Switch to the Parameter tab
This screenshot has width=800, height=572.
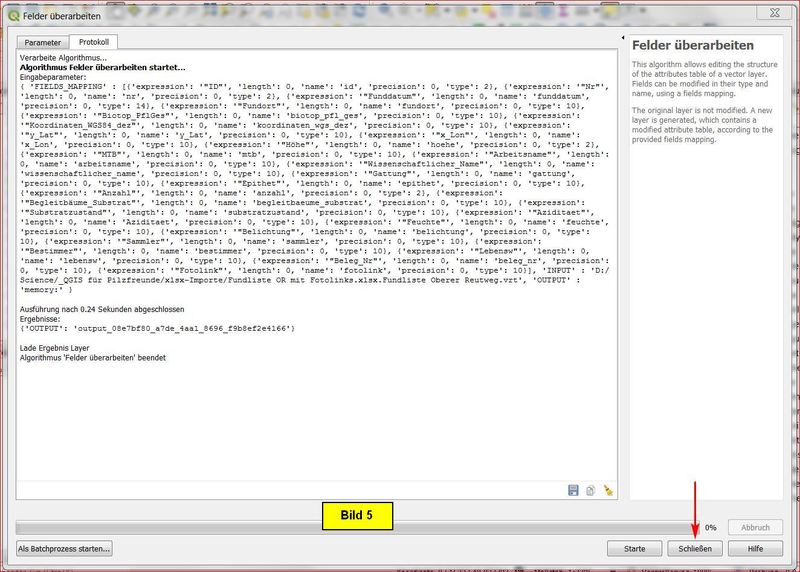(42, 43)
